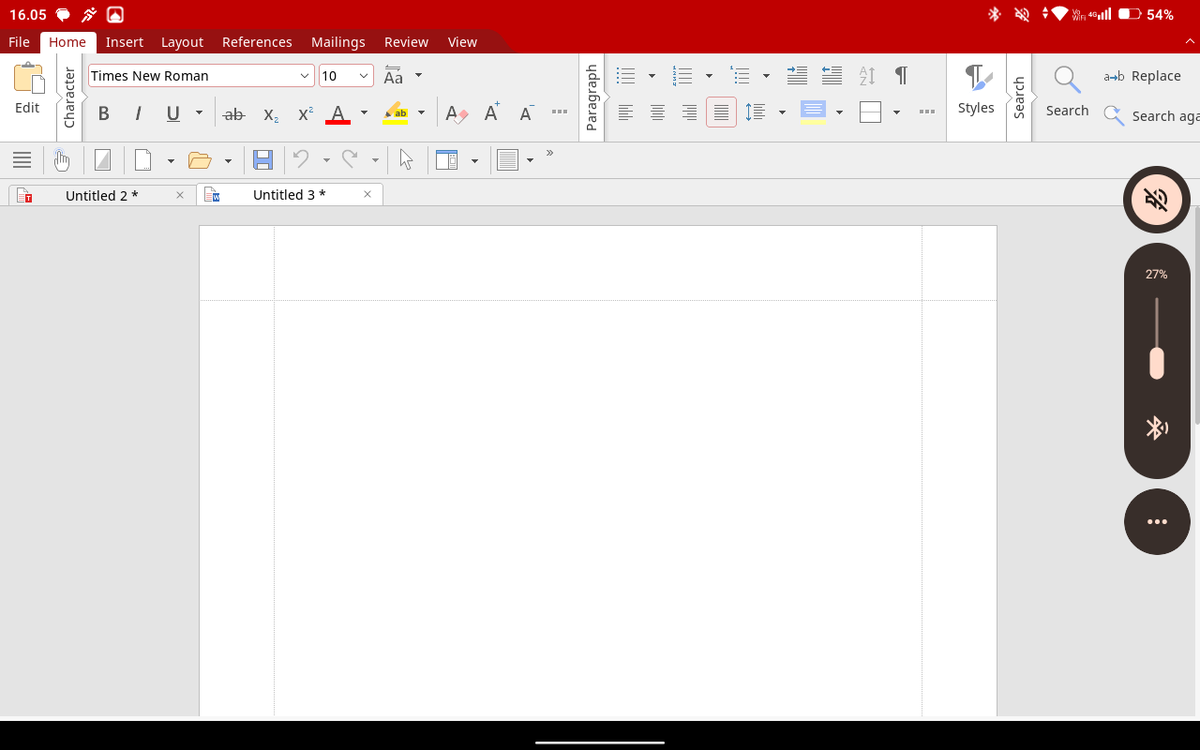
Task: Show more Character group options
Action: (x=560, y=114)
